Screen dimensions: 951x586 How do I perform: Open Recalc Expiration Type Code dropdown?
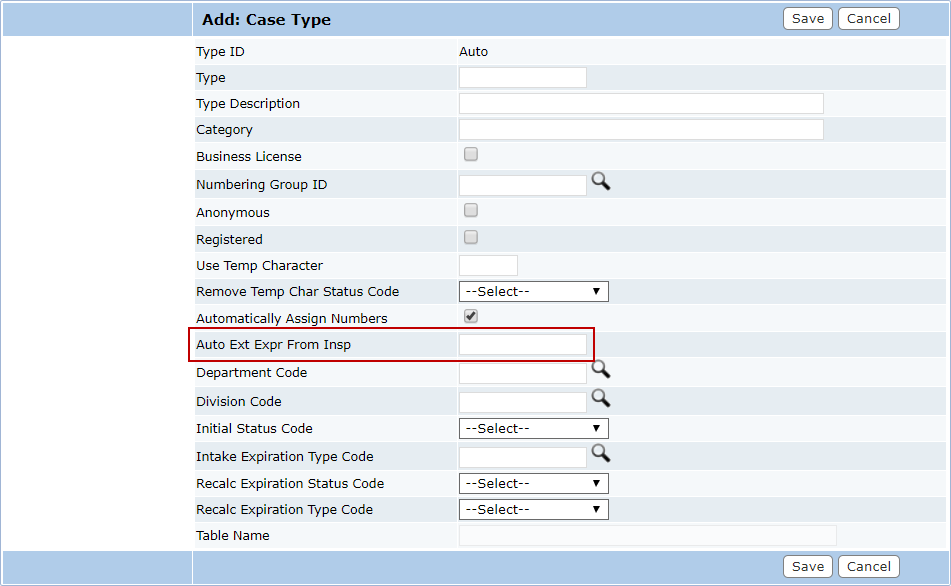pos(533,510)
